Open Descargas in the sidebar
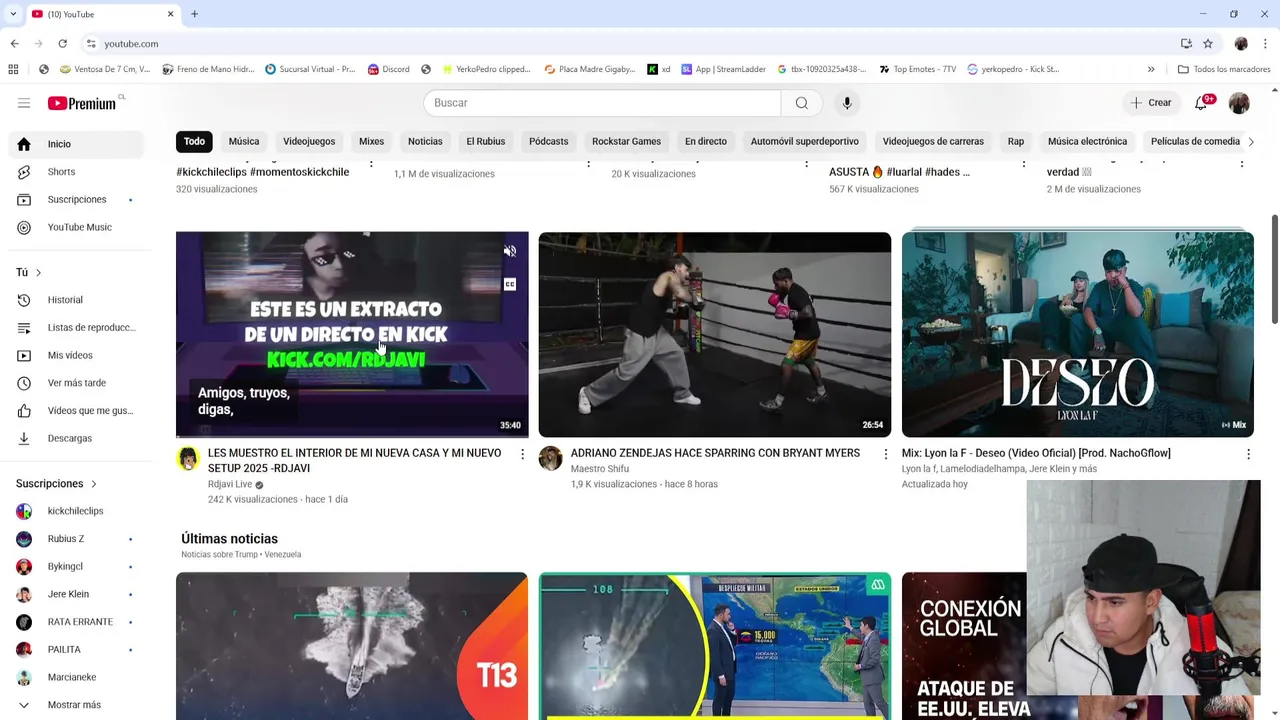This screenshot has width=1280, height=720. click(76, 438)
